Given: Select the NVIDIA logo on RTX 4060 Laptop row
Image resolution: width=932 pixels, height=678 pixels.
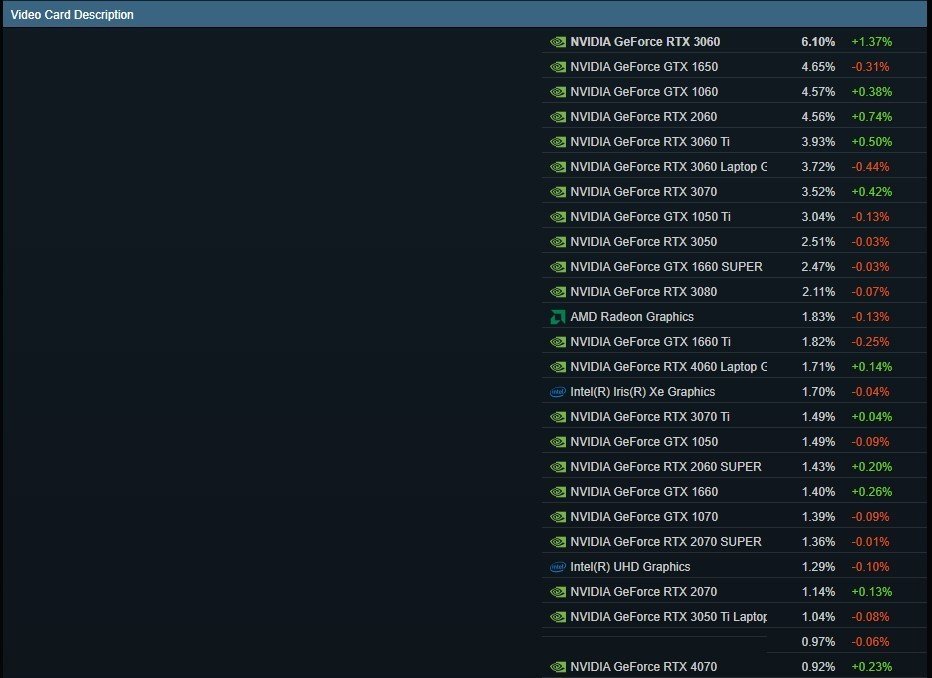Looking at the screenshot, I should [x=558, y=367].
